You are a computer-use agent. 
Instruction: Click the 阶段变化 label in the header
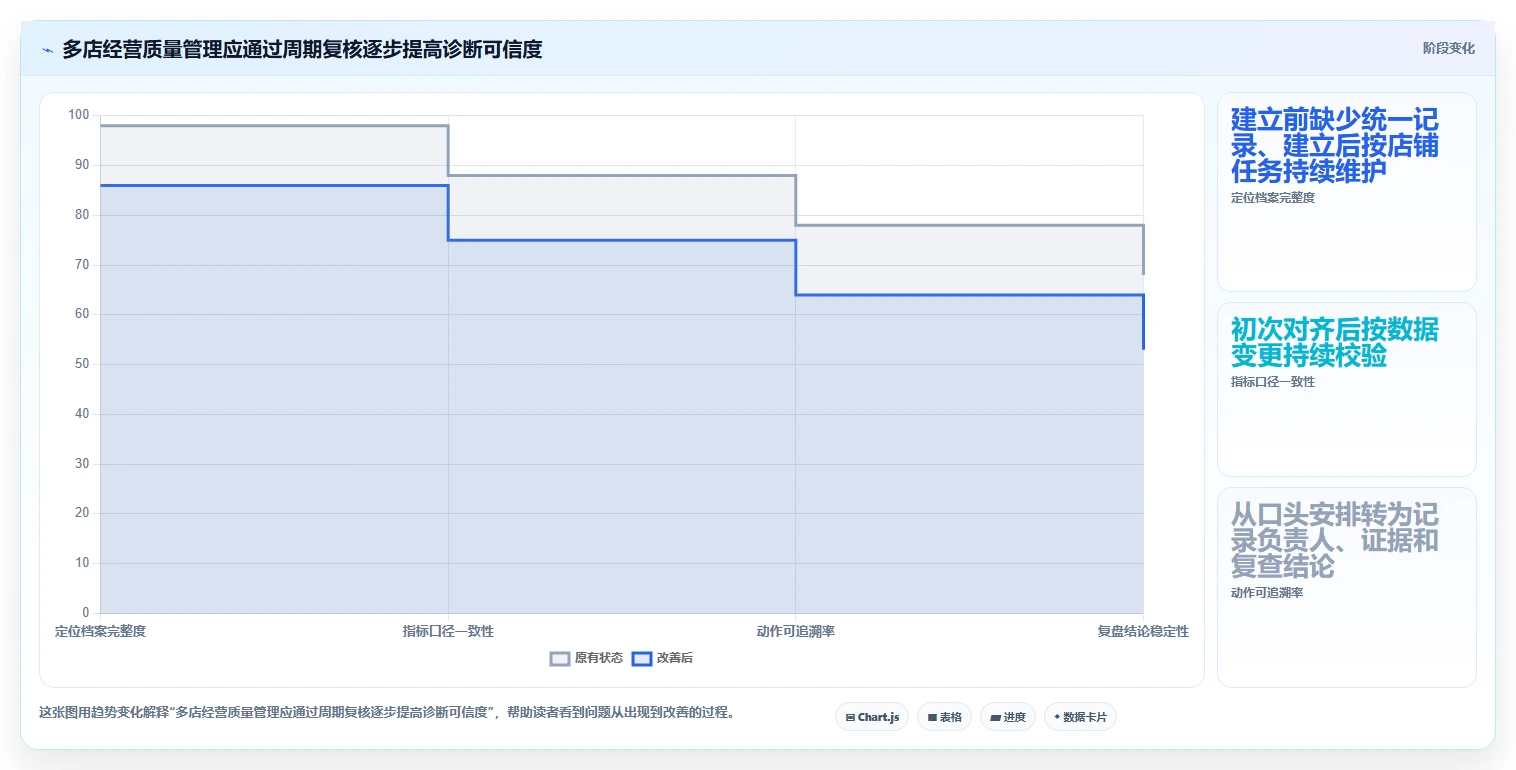tap(1448, 49)
